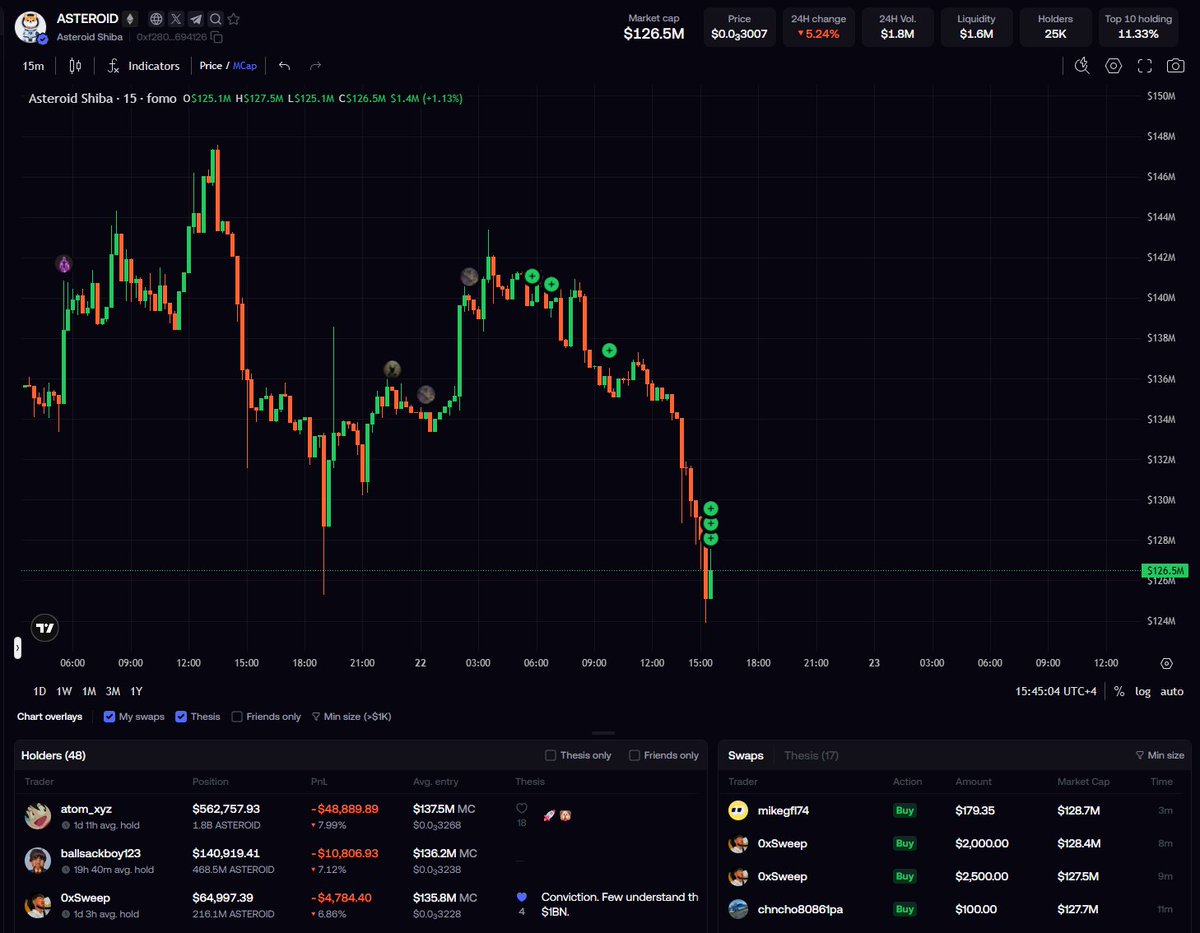Image resolution: width=1200 pixels, height=933 pixels.
Task: Switch chart to Price mode
Action: (211, 66)
